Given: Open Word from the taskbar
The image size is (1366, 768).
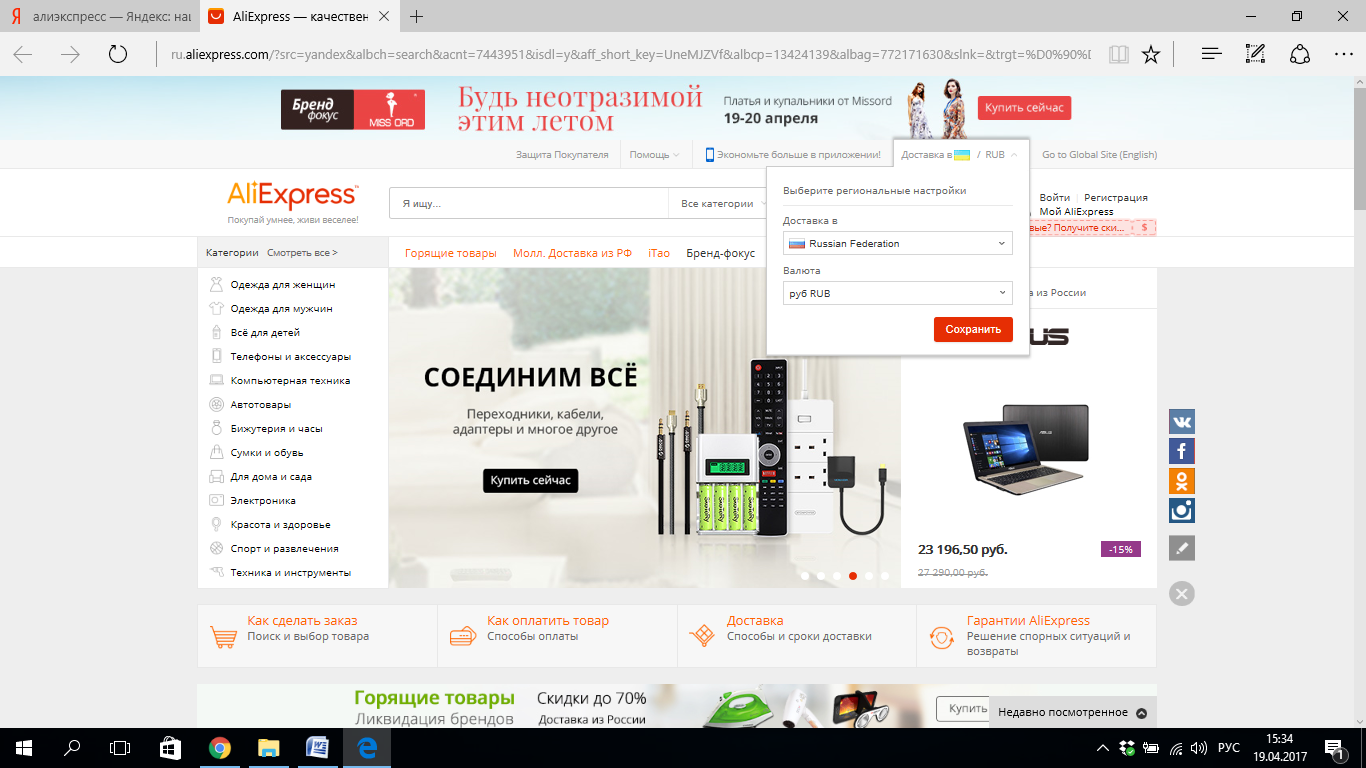Looking at the screenshot, I should 317,747.
